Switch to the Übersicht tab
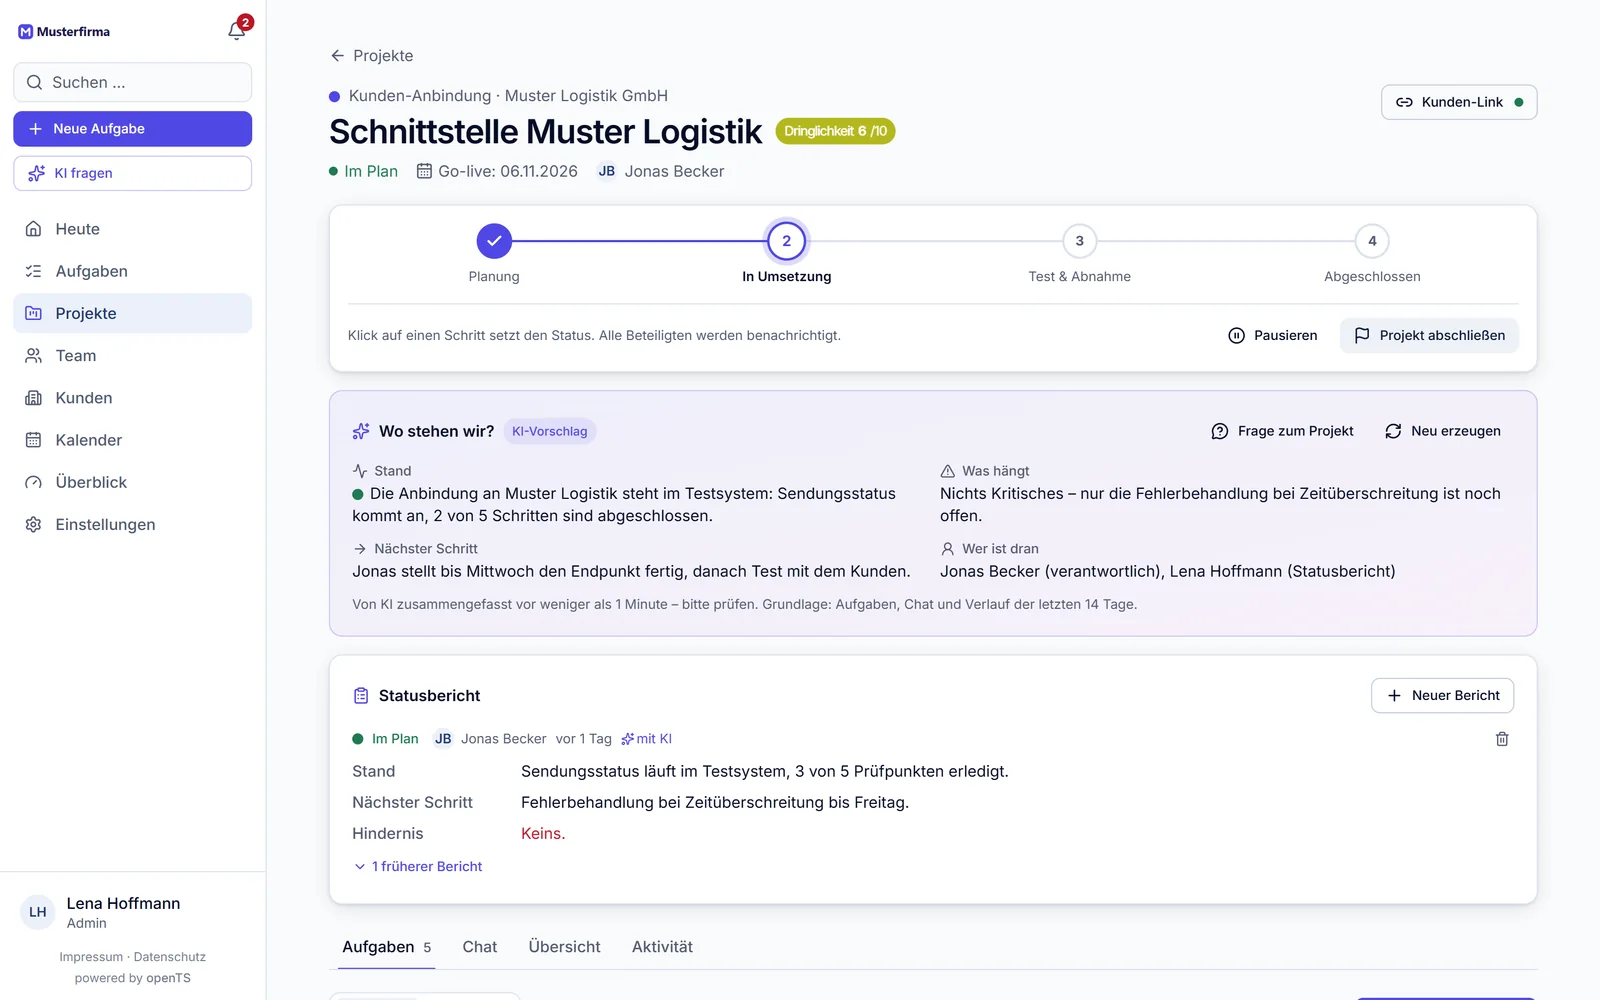 (564, 947)
